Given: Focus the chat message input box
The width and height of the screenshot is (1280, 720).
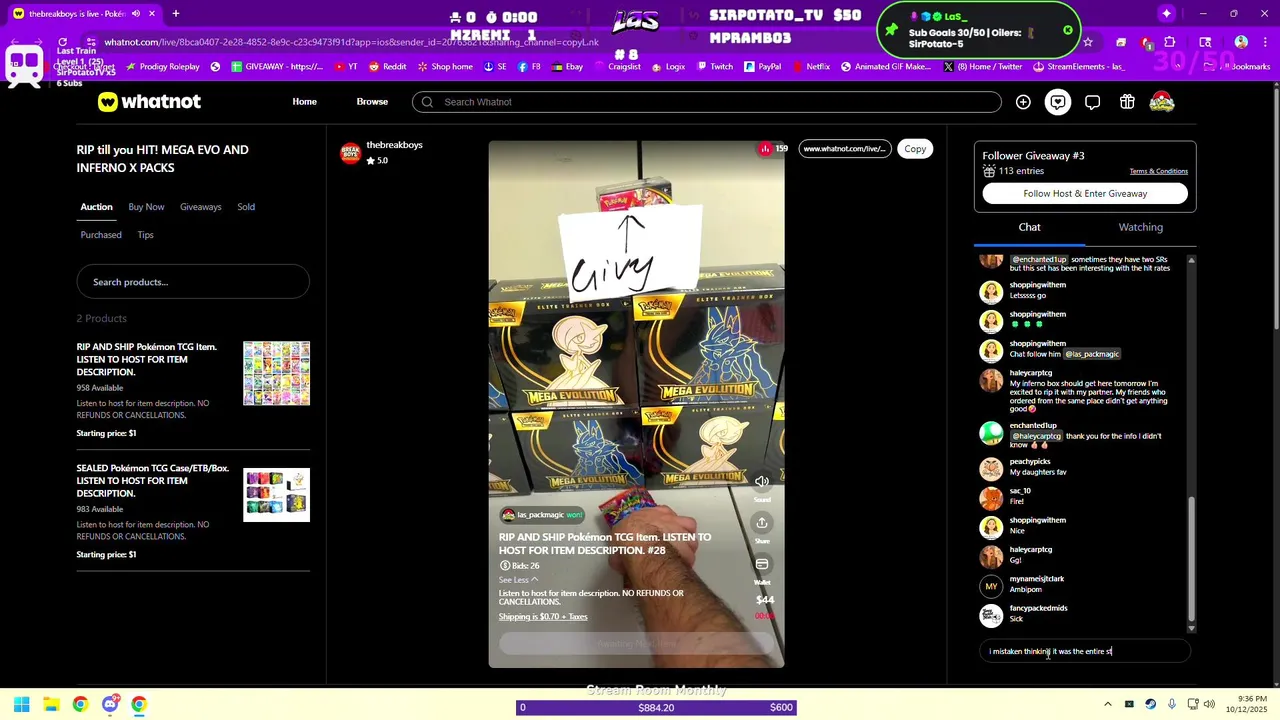Looking at the screenshot, I should 1085,652.
